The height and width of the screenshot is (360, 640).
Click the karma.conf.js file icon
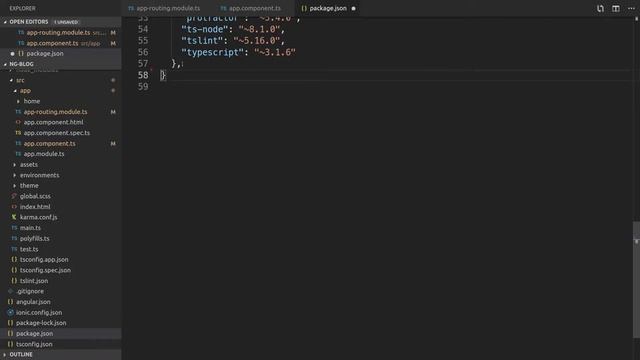pyautogui.click(x=14, y=217)
